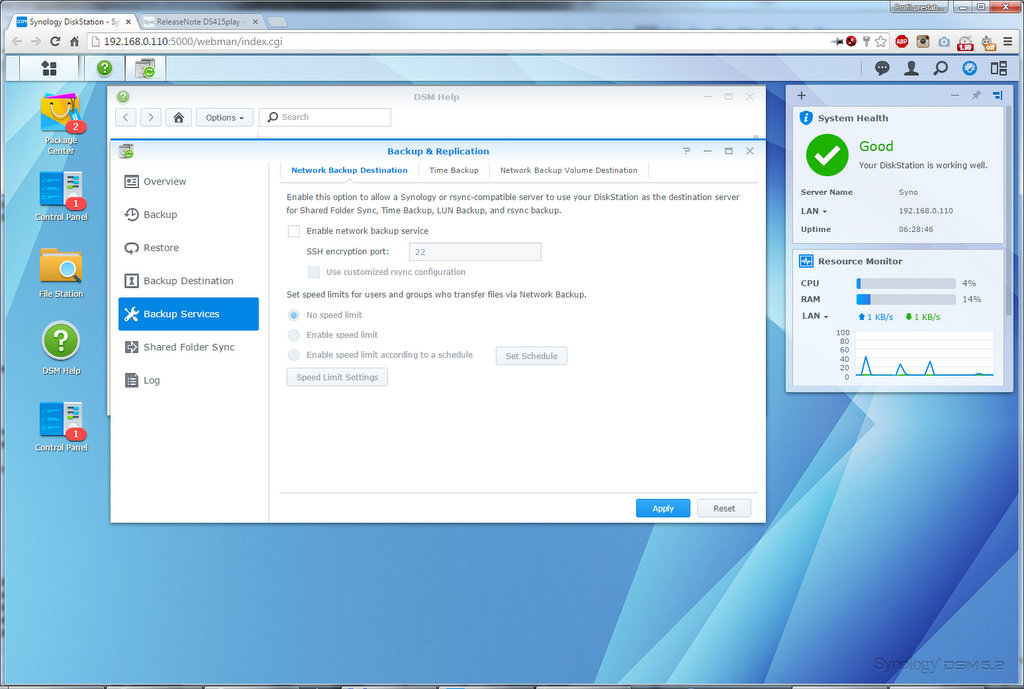Open the notifications speech bubble icon
The width and height of the screenshot is (1024, 689).
882,68
